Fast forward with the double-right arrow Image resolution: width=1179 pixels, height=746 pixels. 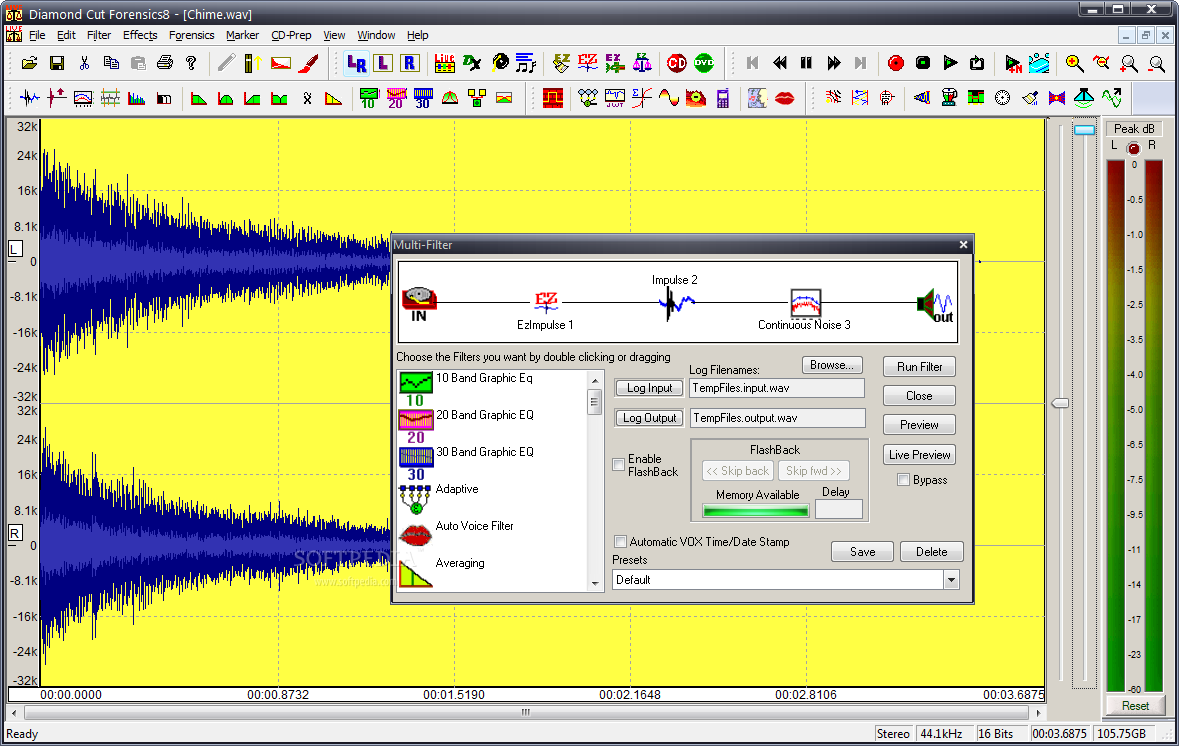coord(834,63)
